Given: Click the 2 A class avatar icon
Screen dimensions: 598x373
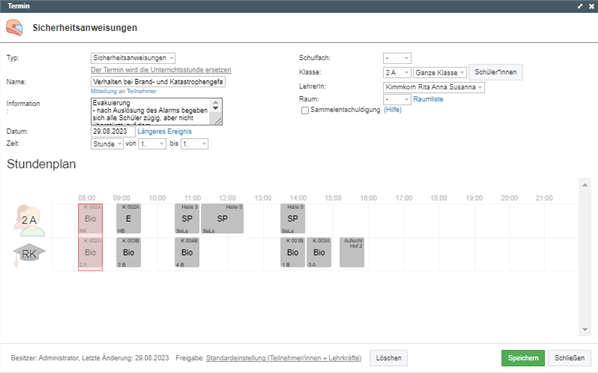Looking at the screenshot, I should tap(29, 220).
